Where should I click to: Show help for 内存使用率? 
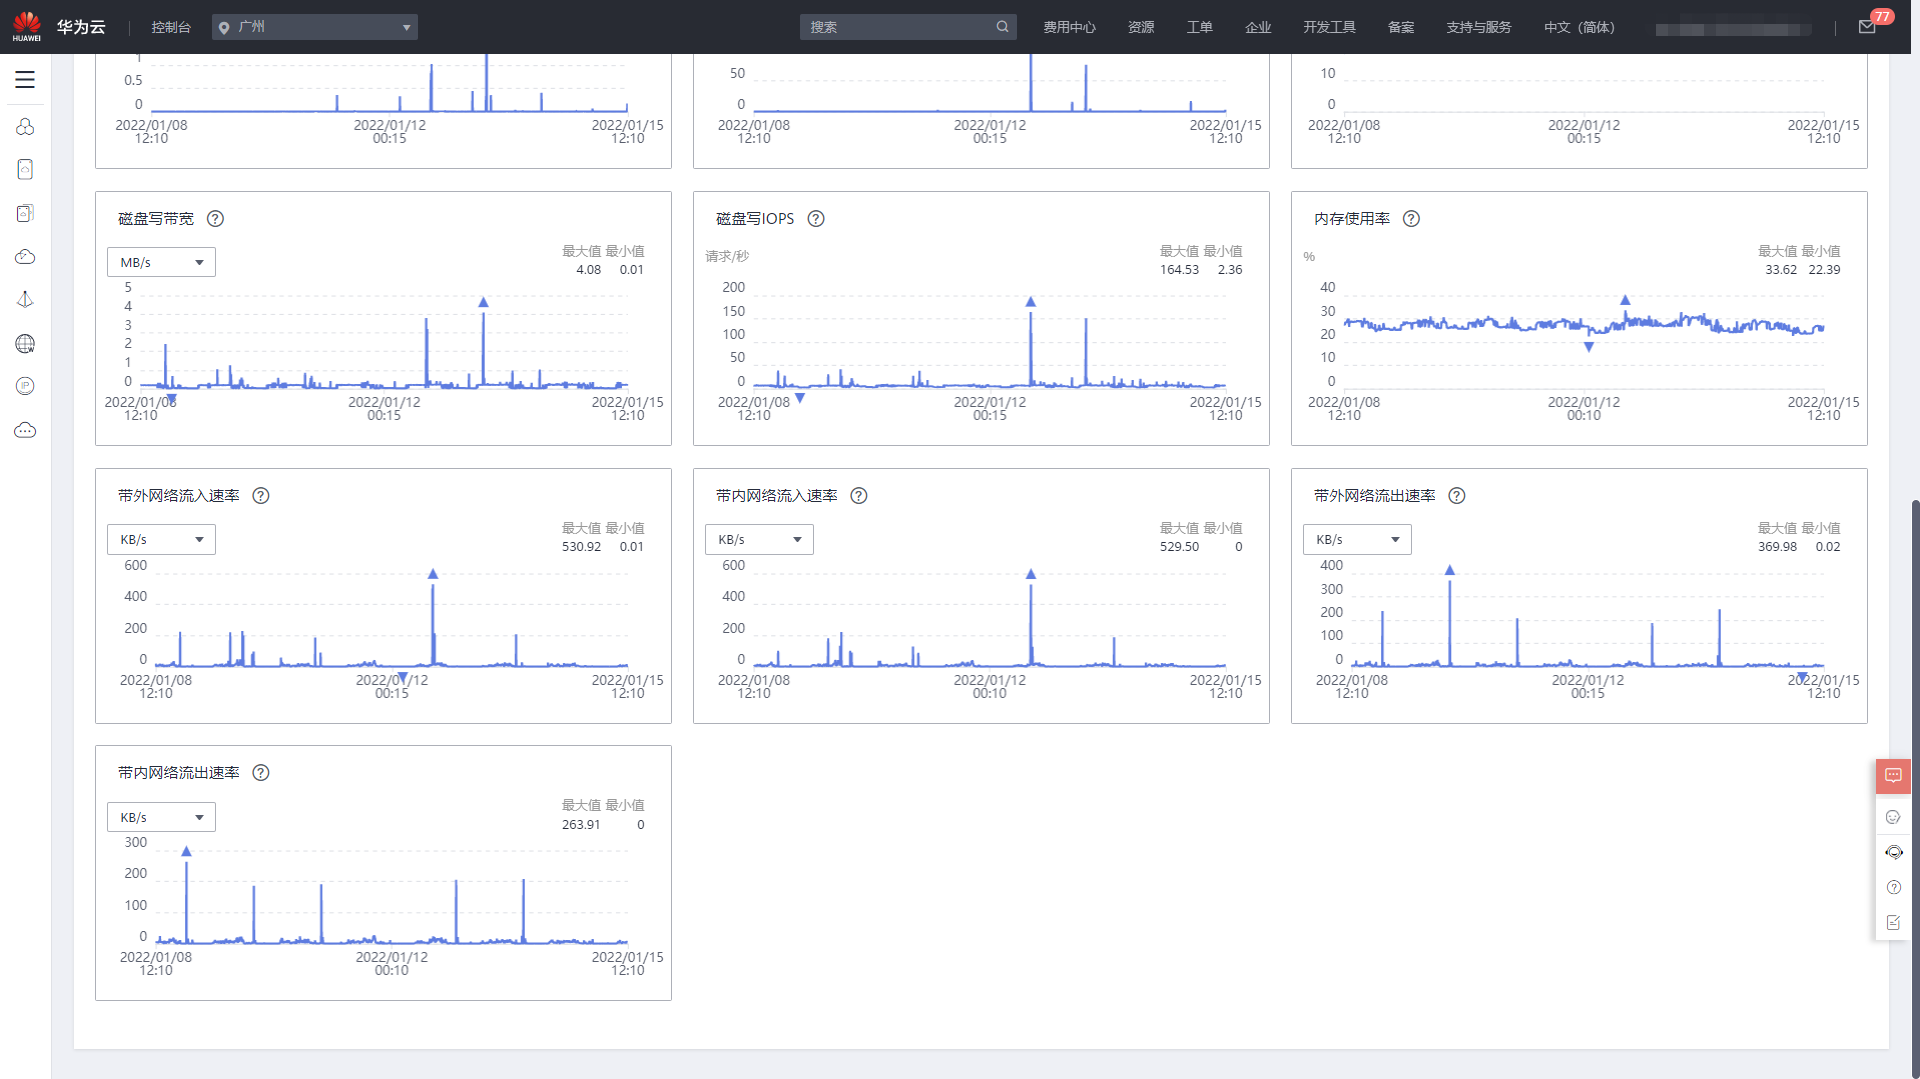[1411, 219]
